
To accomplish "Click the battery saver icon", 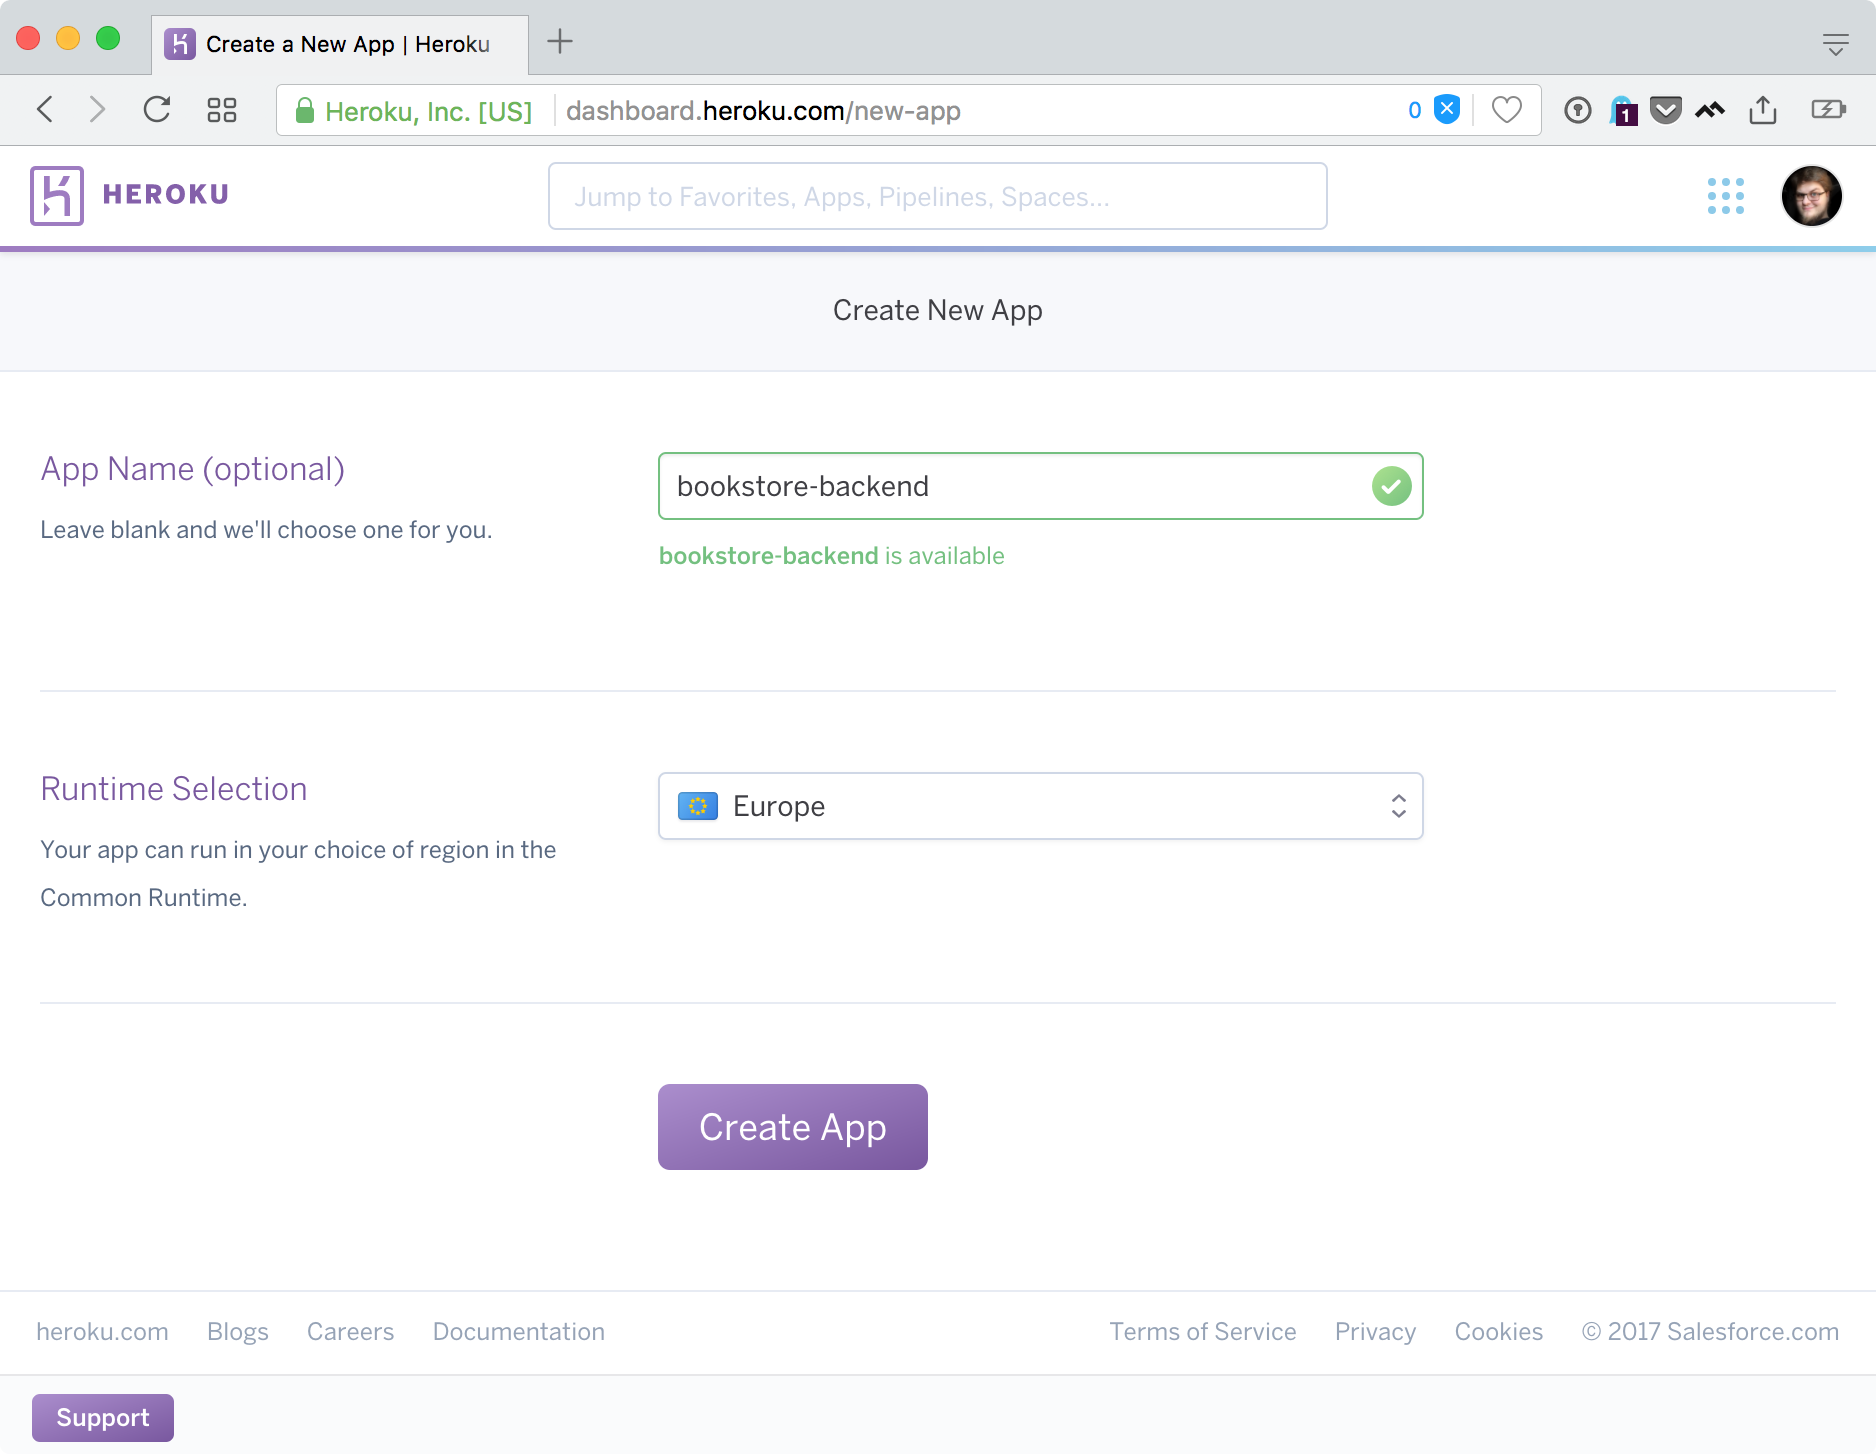I will click(1828, 110).
